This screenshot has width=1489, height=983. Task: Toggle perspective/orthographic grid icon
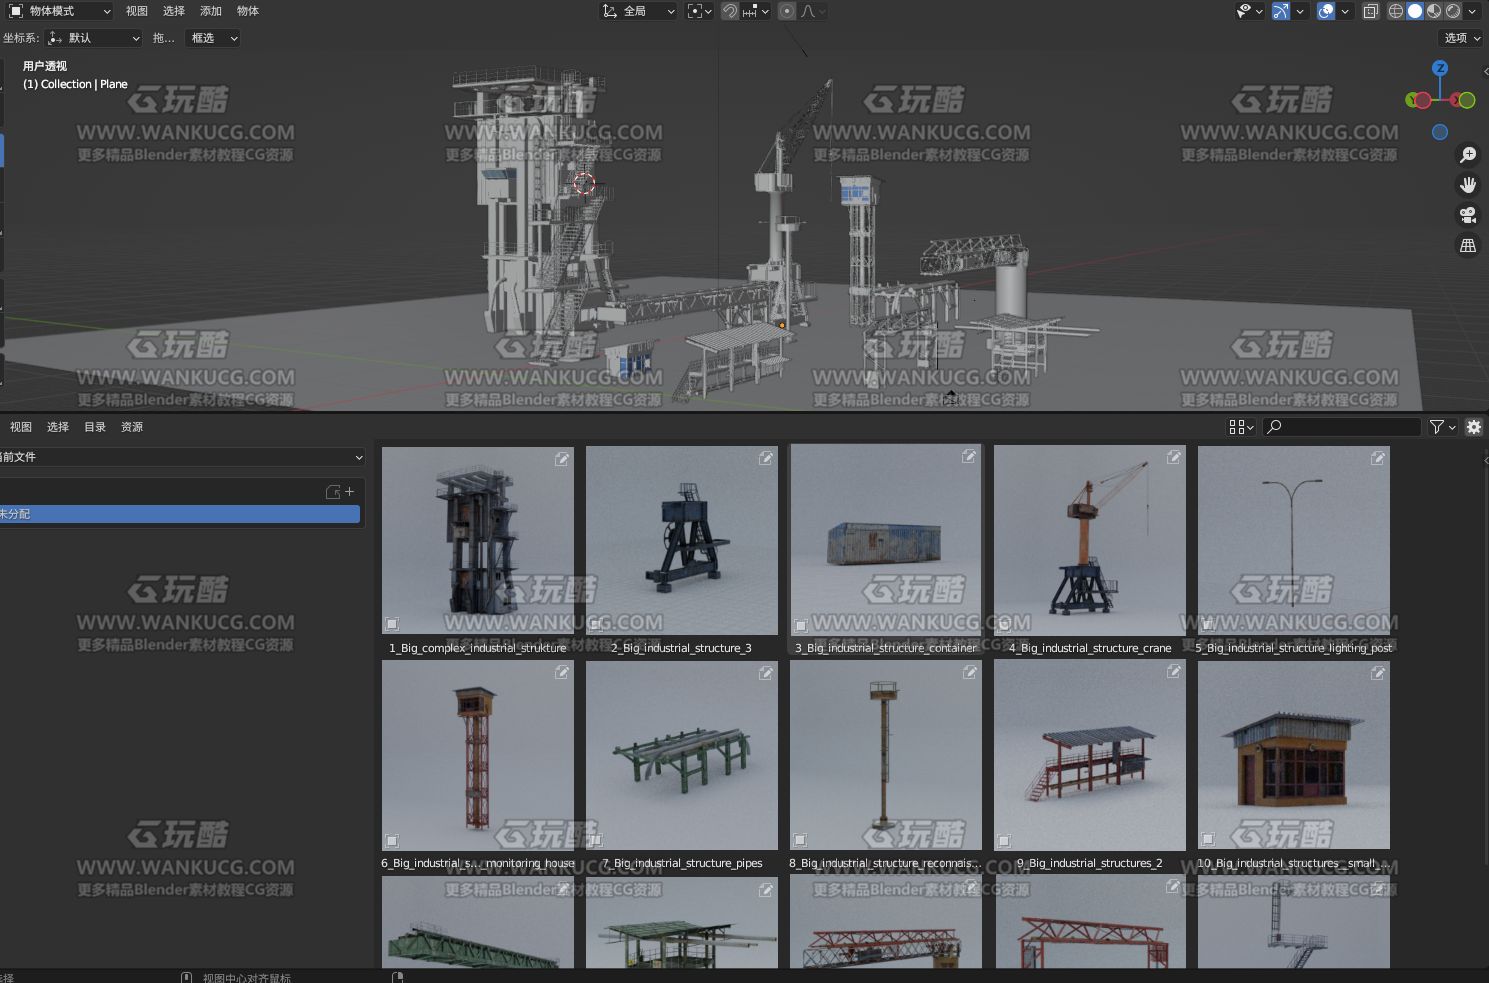click(1468, 245)
